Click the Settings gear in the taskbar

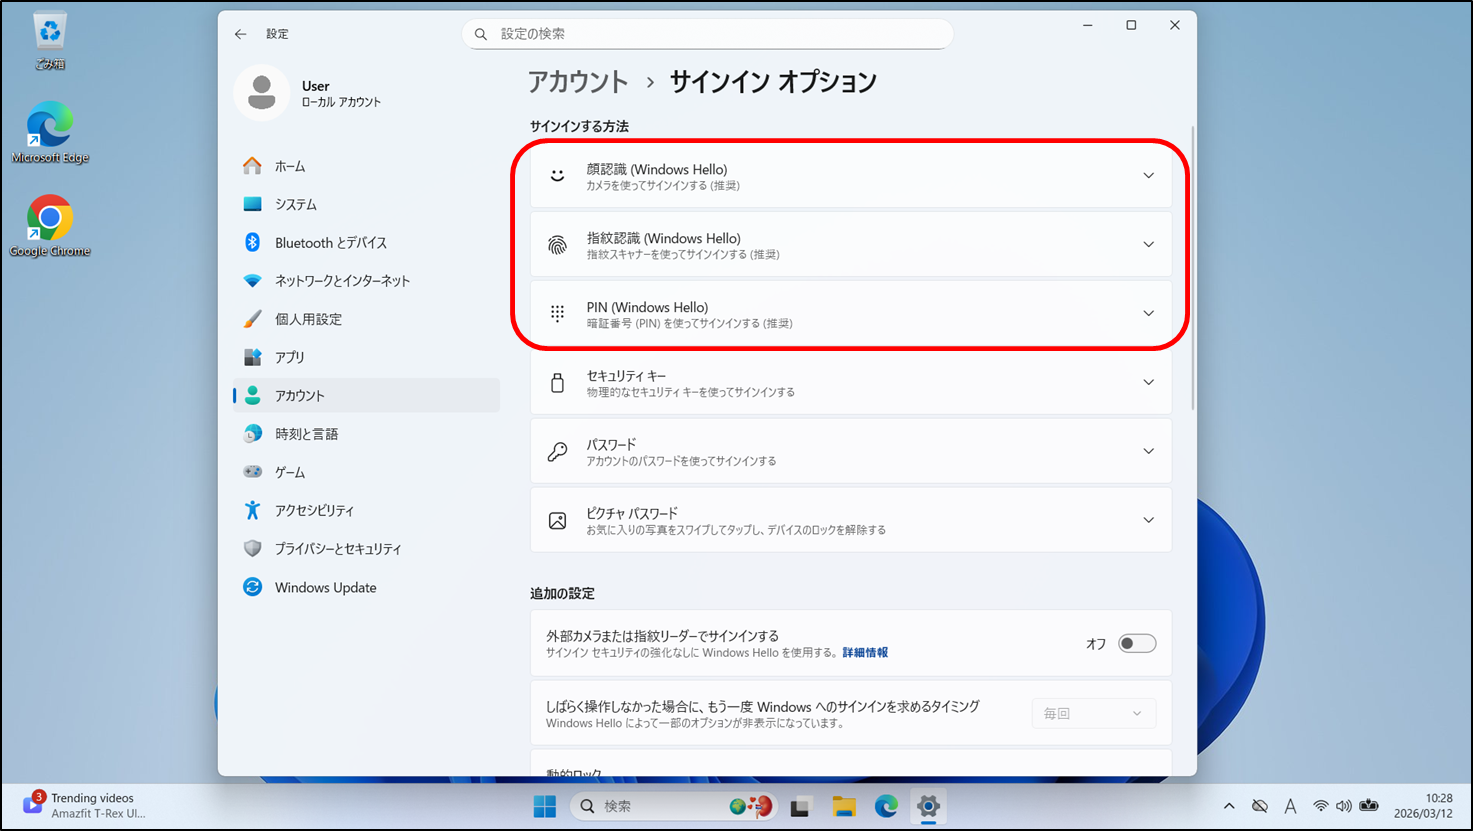[x=929, y=806]
